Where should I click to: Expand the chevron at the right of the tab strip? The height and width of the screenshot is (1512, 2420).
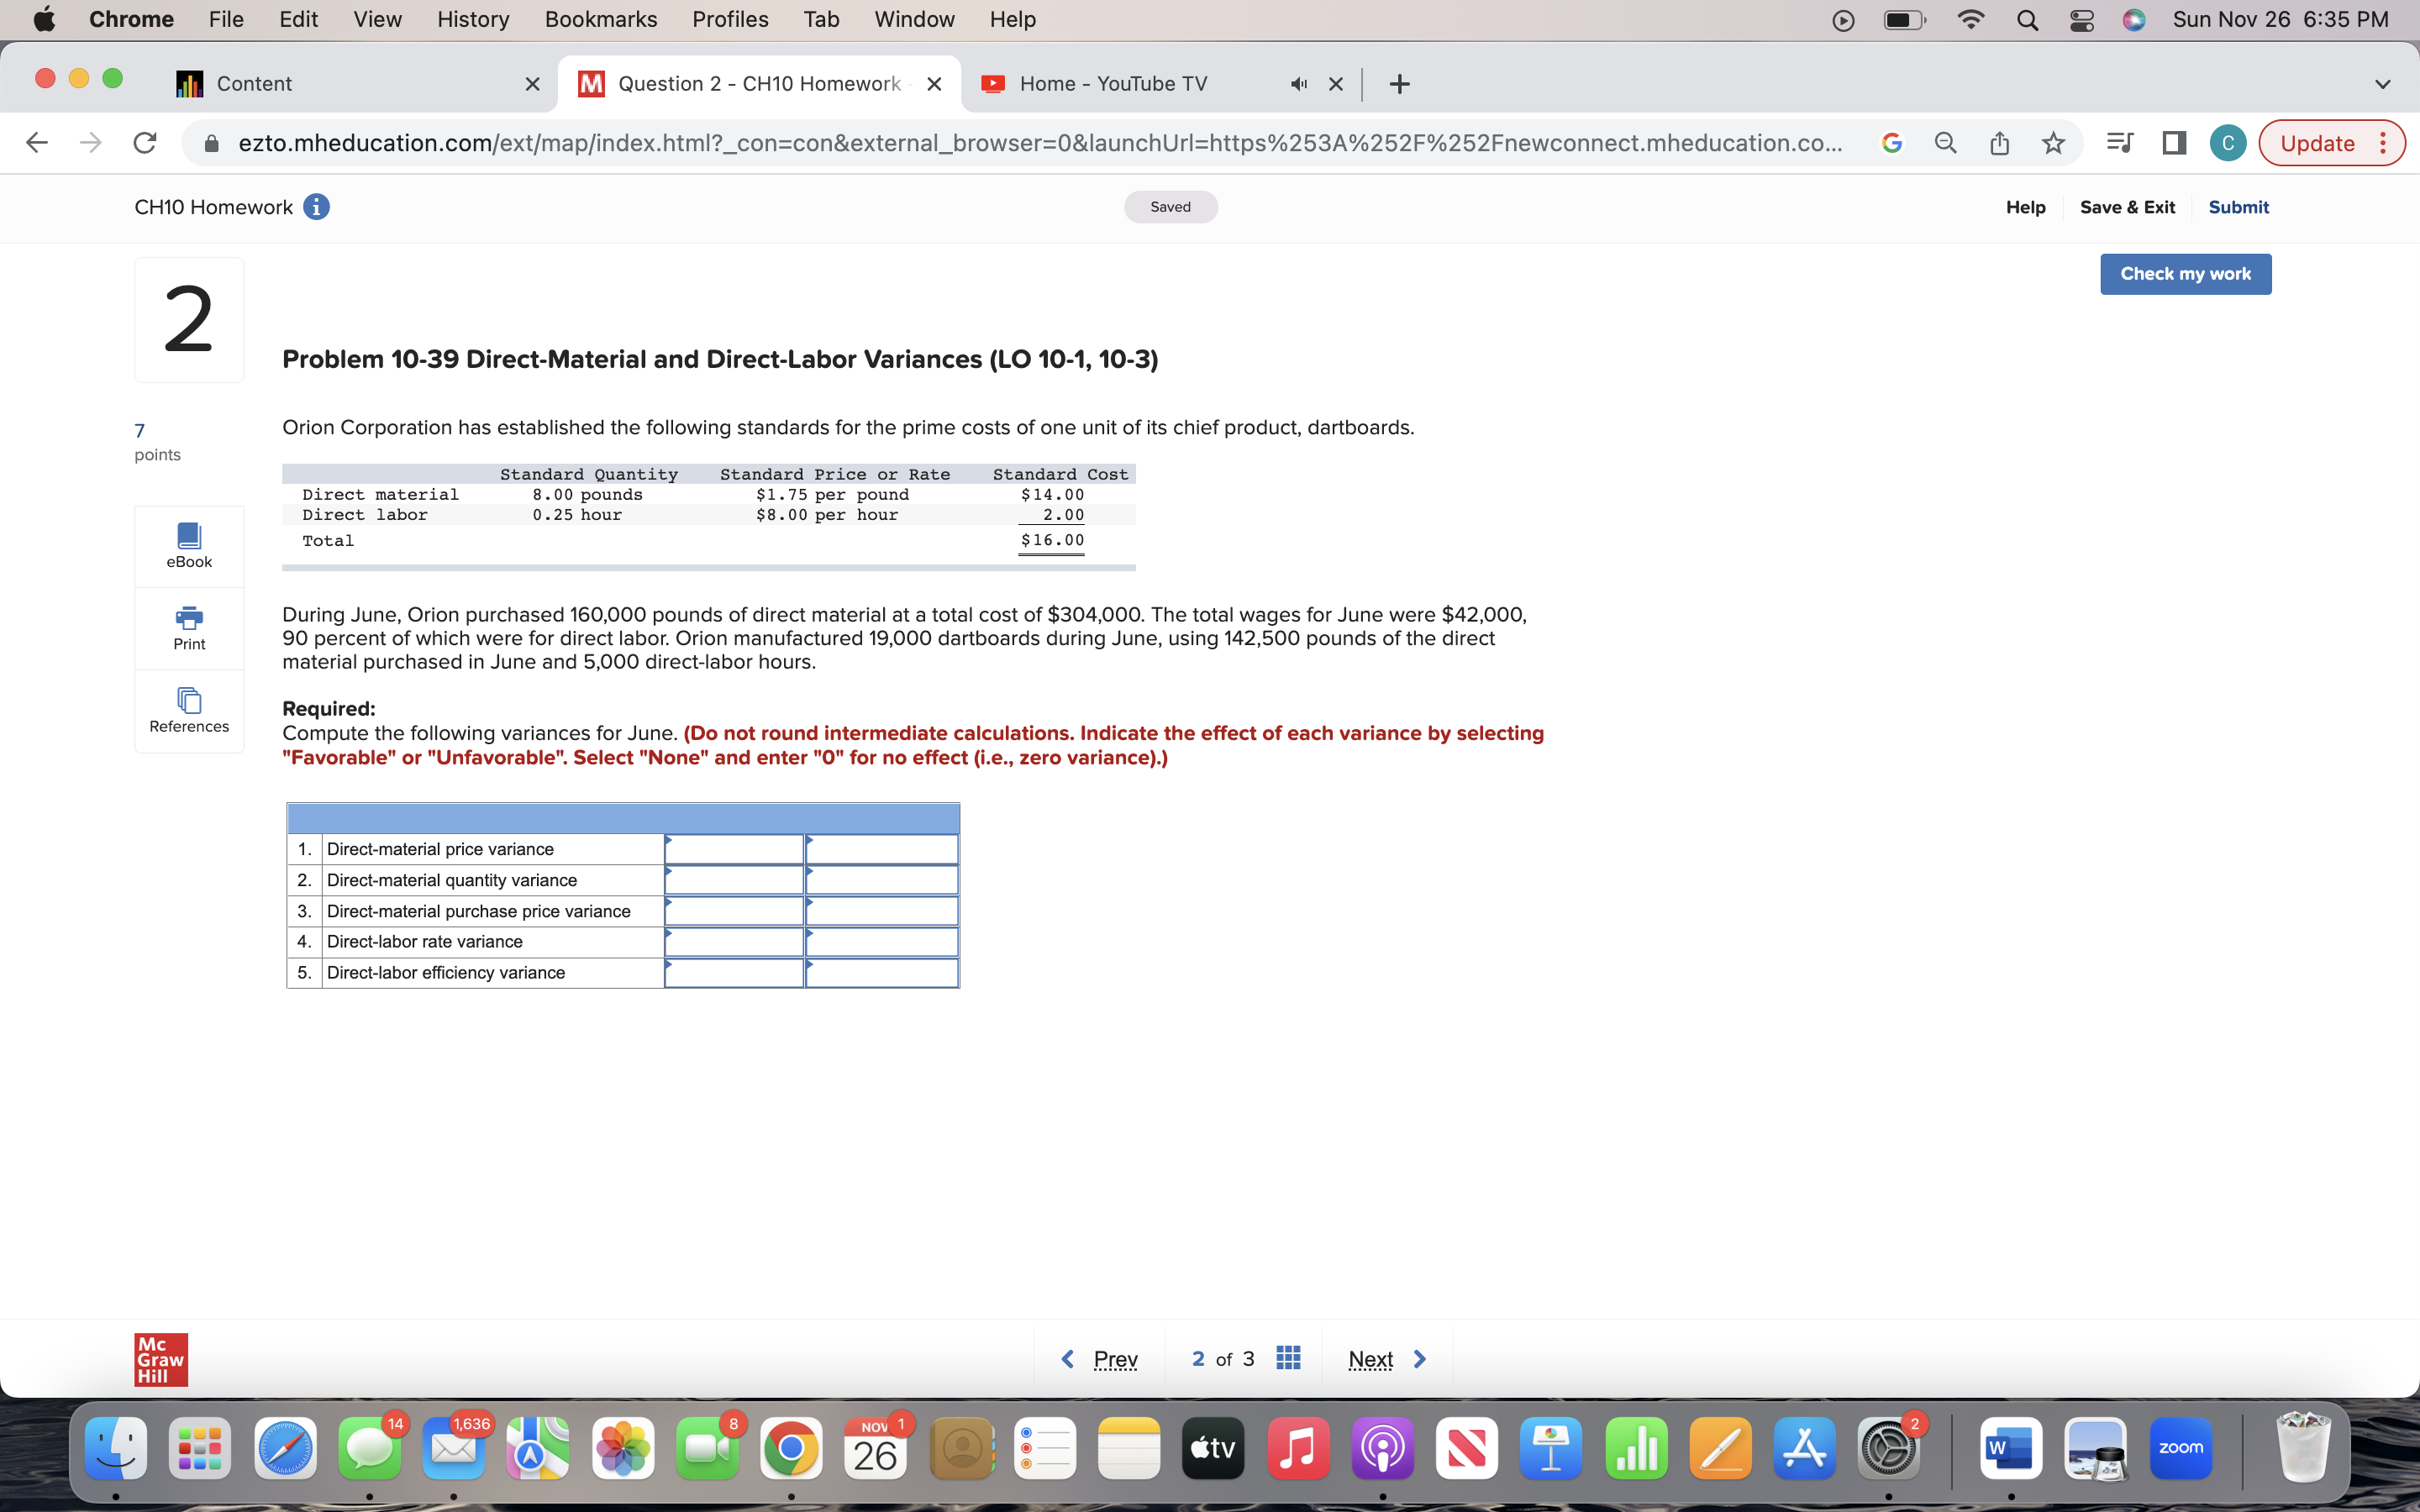click(x=2383, y=84)
